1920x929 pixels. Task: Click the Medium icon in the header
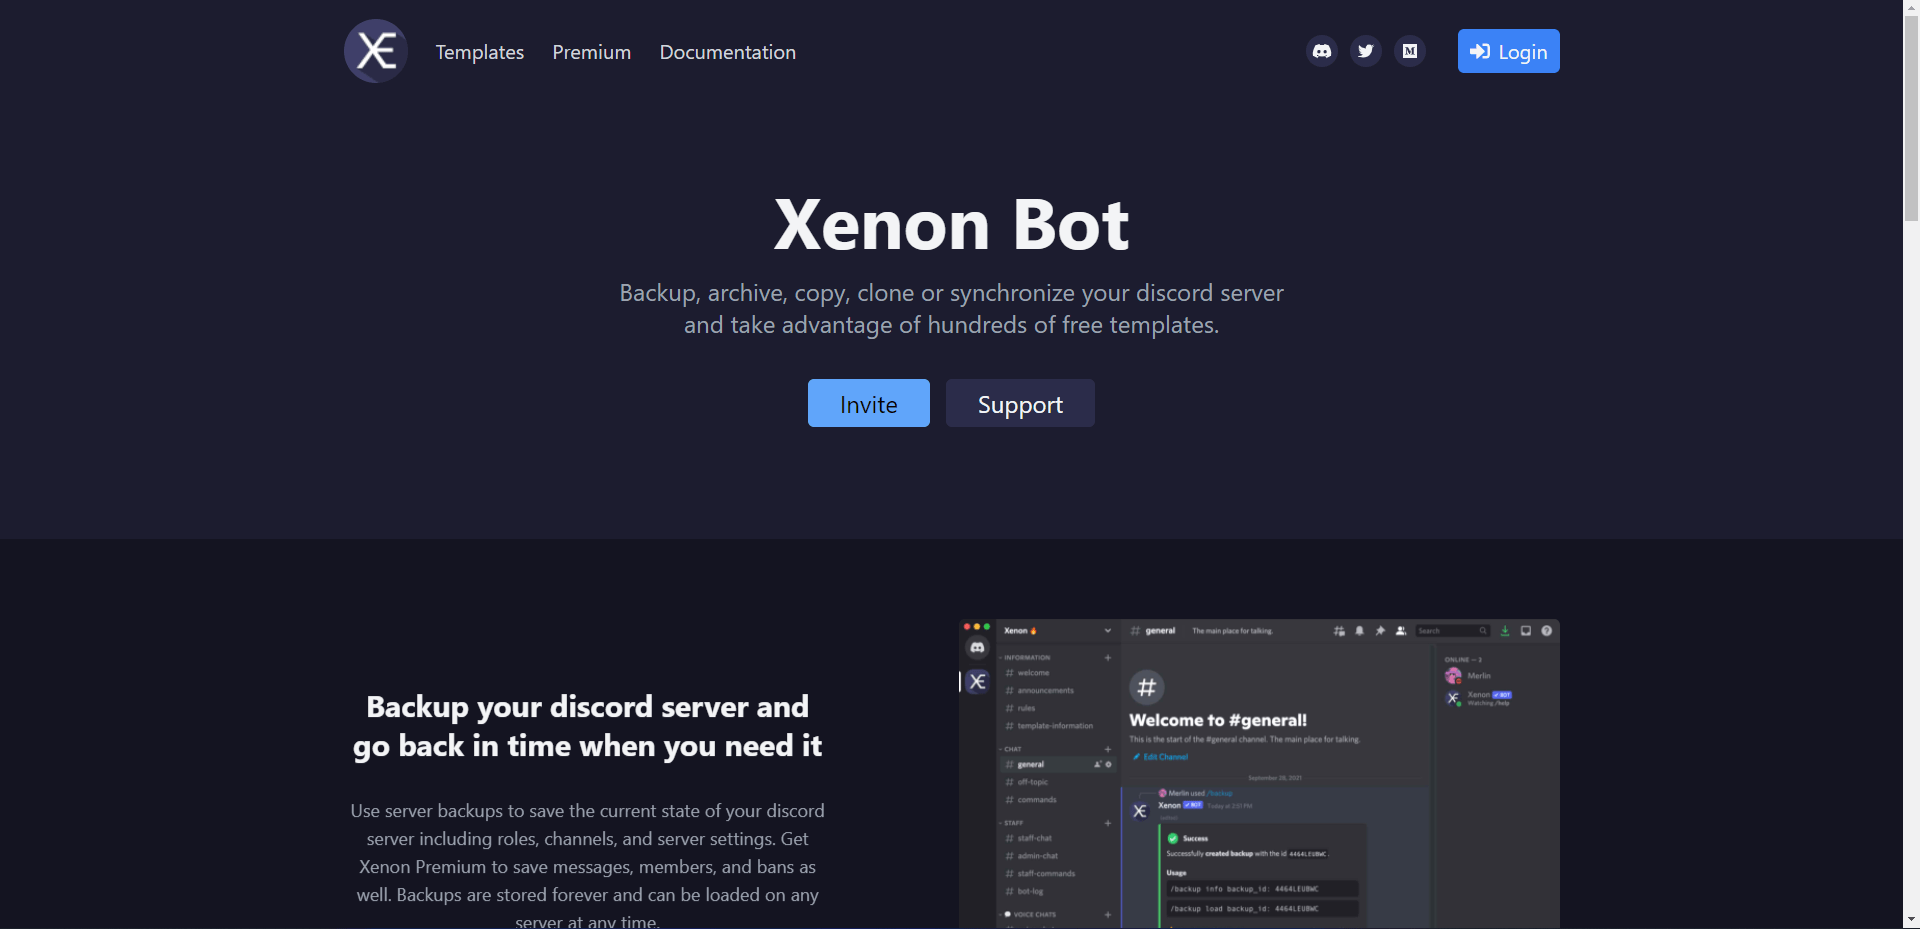(x=1409, y=51)
